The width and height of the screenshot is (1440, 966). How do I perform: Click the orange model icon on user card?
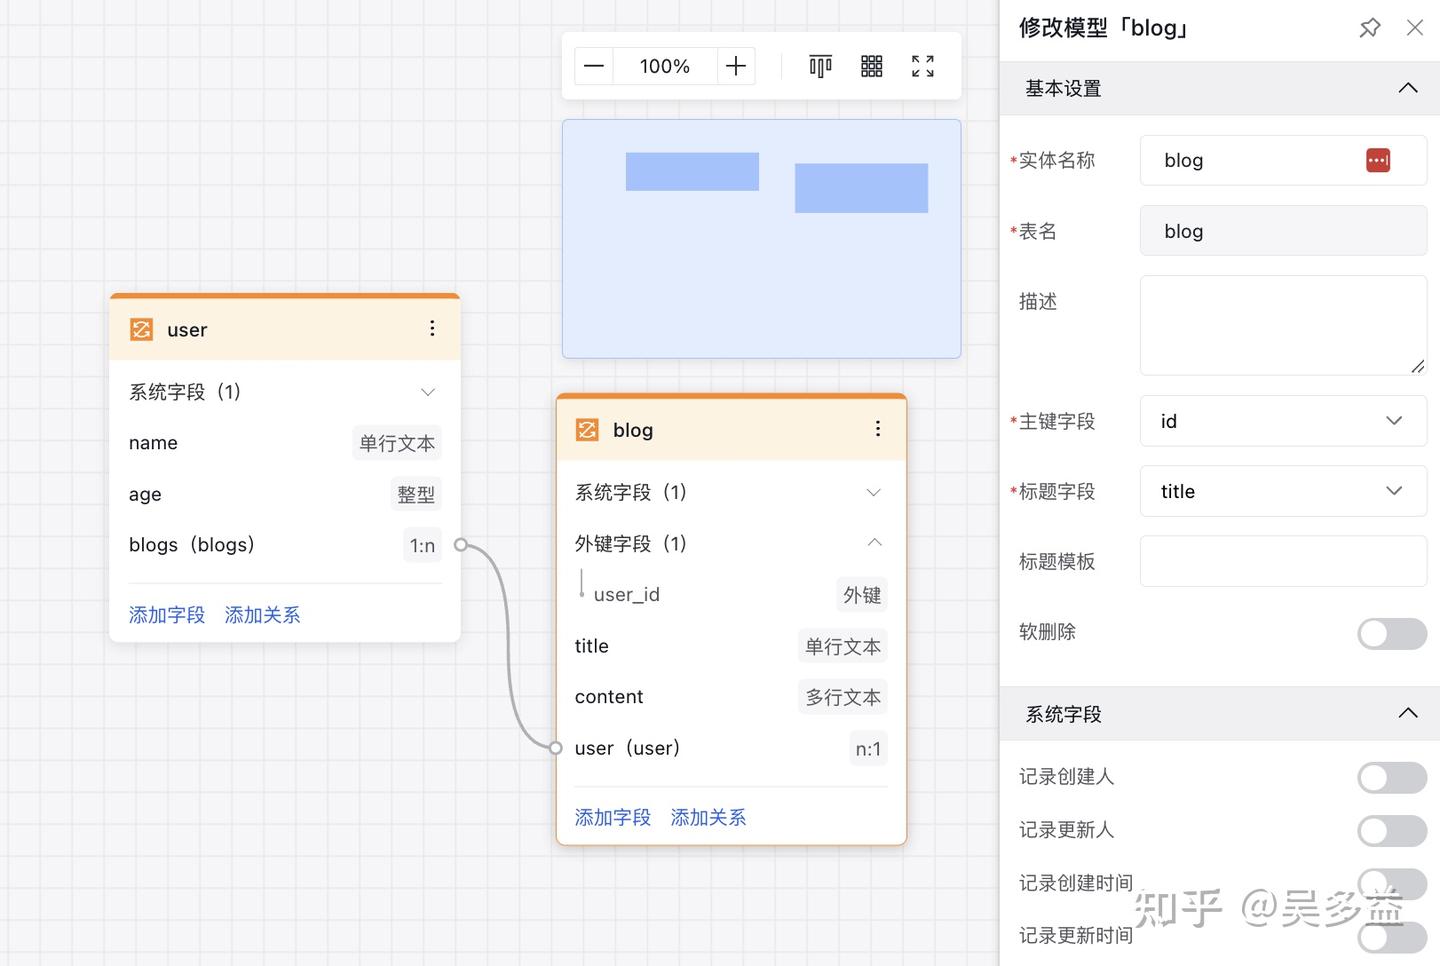tap(141, 329)
